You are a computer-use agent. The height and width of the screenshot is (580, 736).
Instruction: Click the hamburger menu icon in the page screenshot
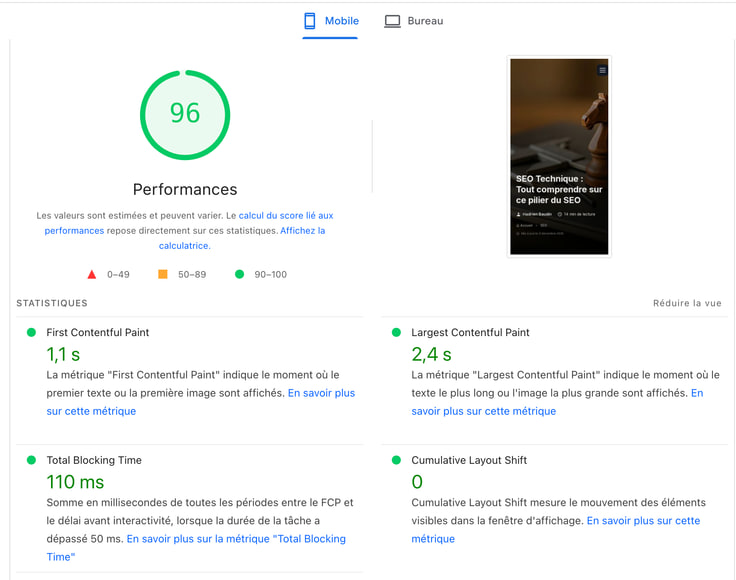pyautogui.click(x=602, y=70)
